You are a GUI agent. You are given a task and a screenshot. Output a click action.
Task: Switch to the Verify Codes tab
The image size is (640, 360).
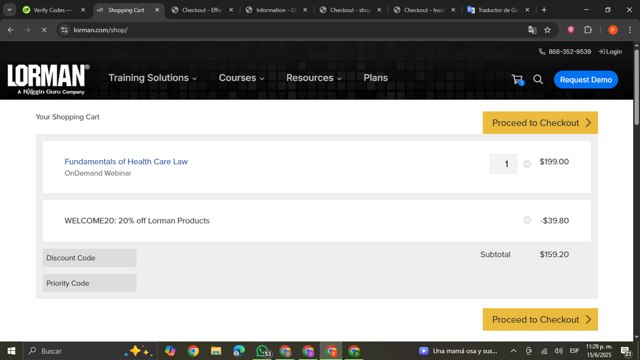(52, 10)
